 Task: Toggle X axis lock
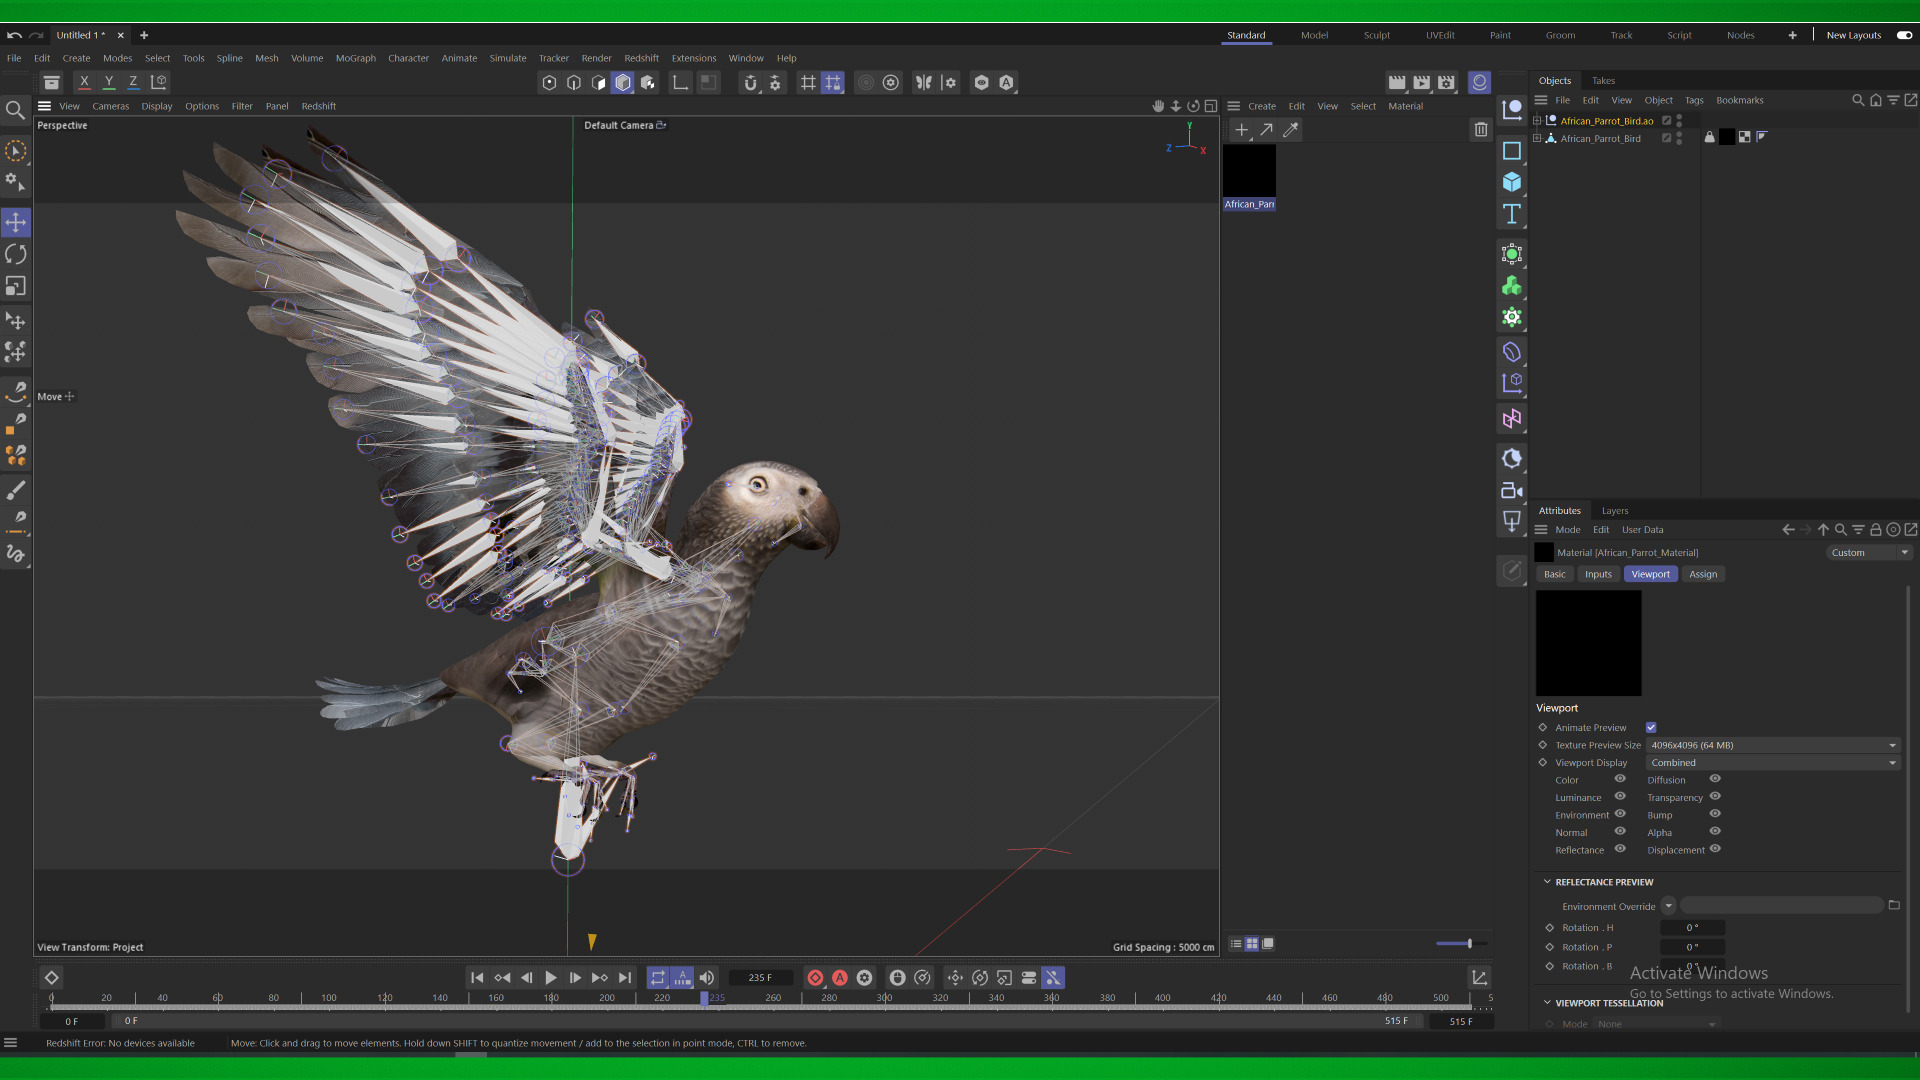84,82
